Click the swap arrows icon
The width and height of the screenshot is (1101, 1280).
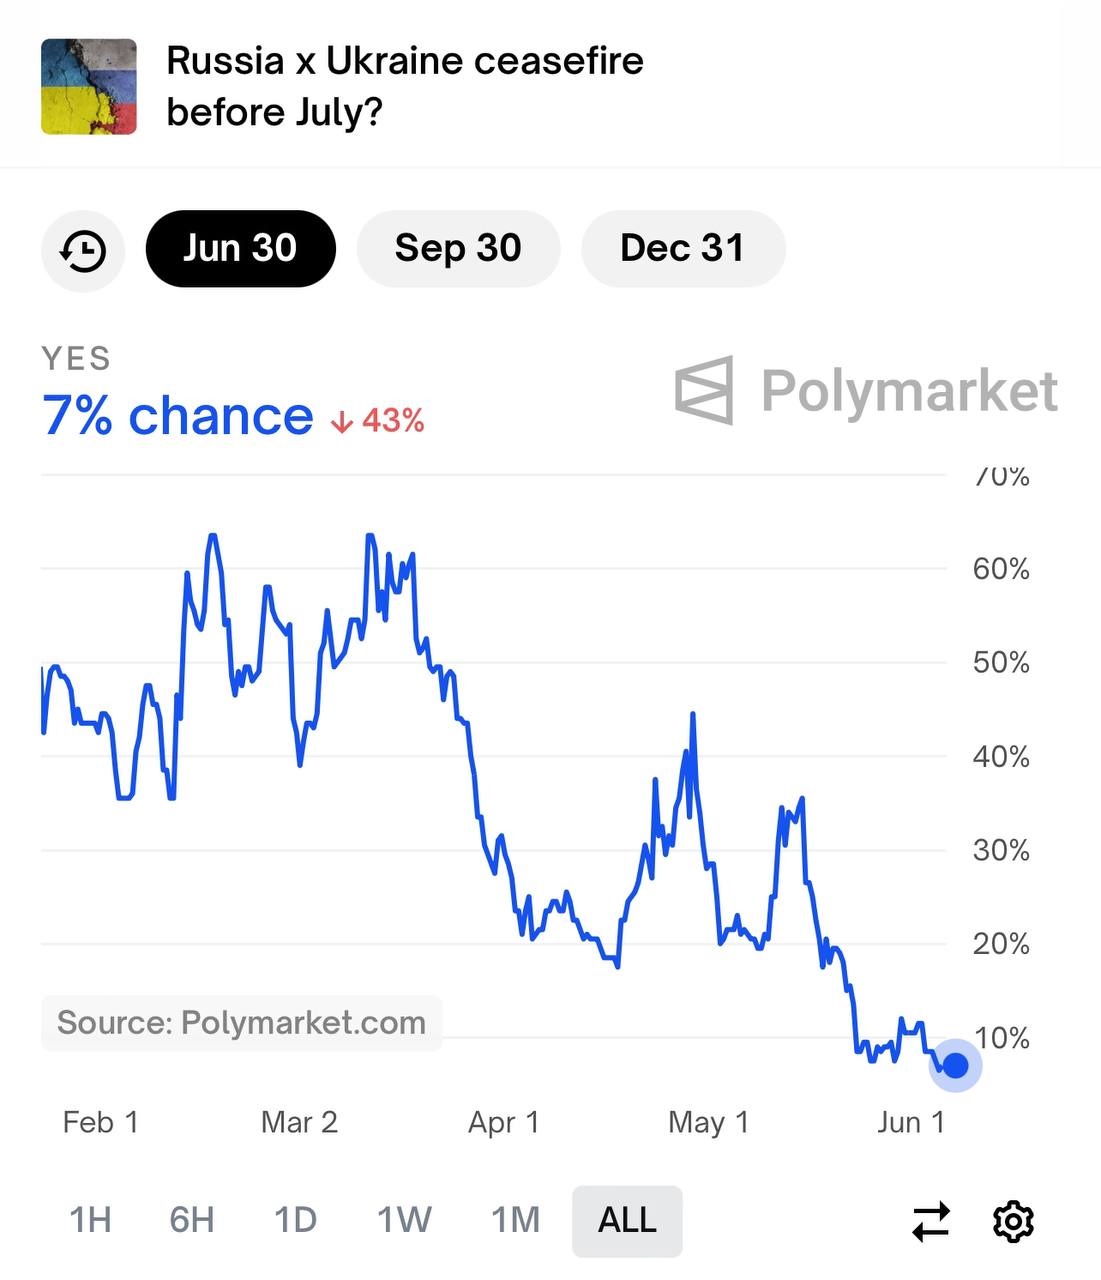click(x=931, y=1221)
